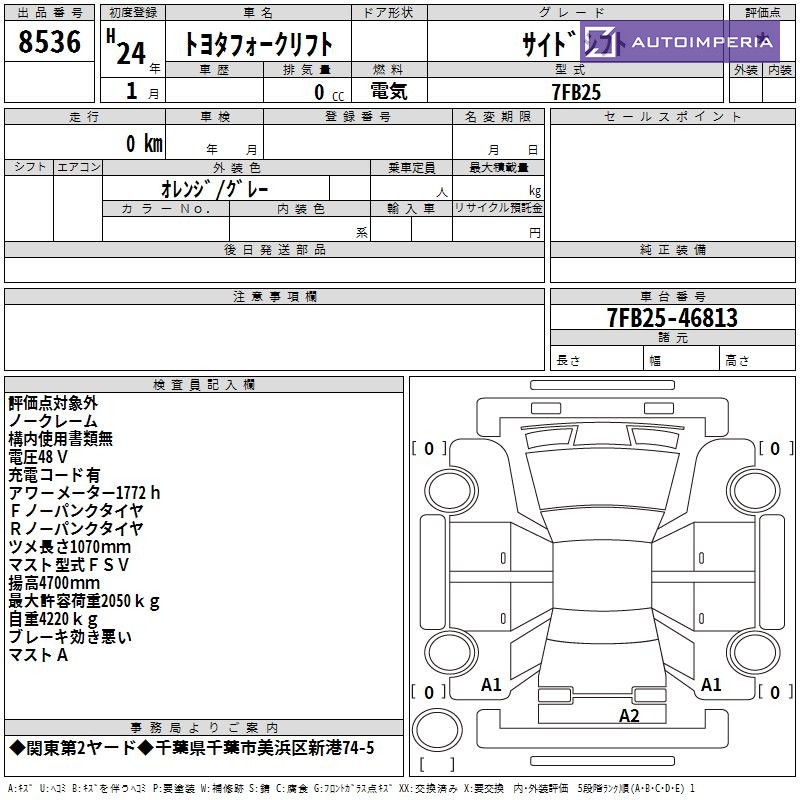
Task: Click the "シフト" header
Action: tap(29, 167)
